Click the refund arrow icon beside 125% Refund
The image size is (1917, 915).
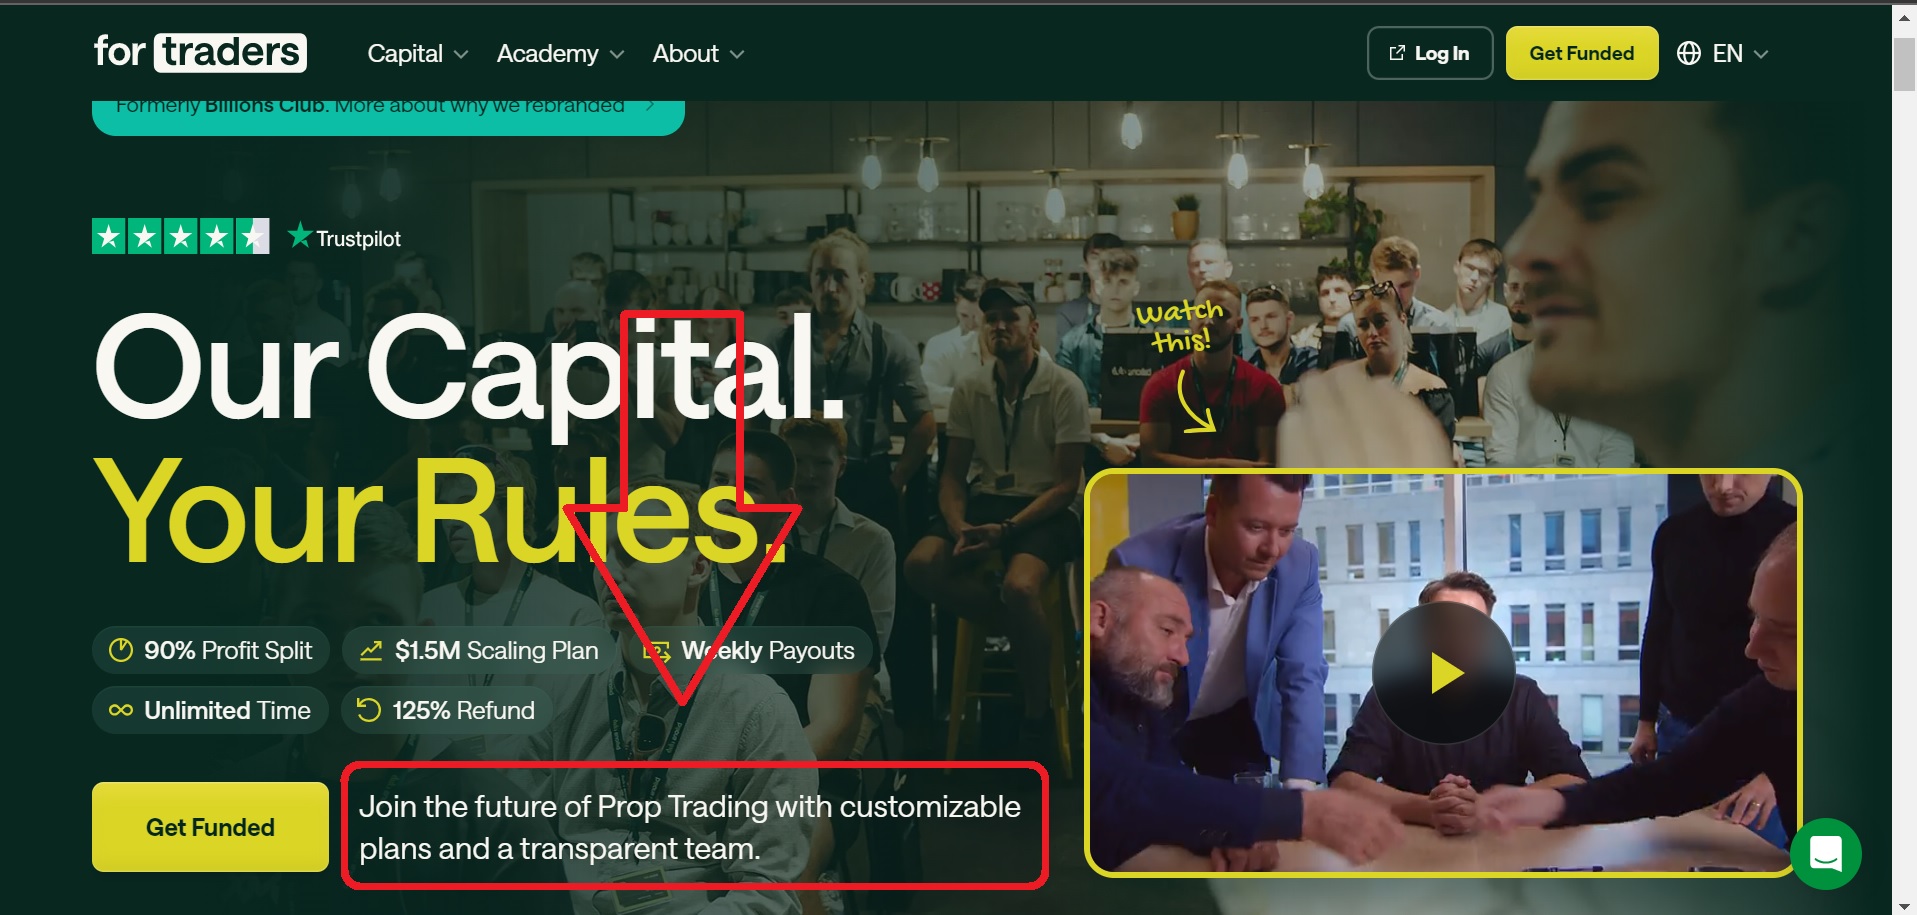(x=369, y=710)
